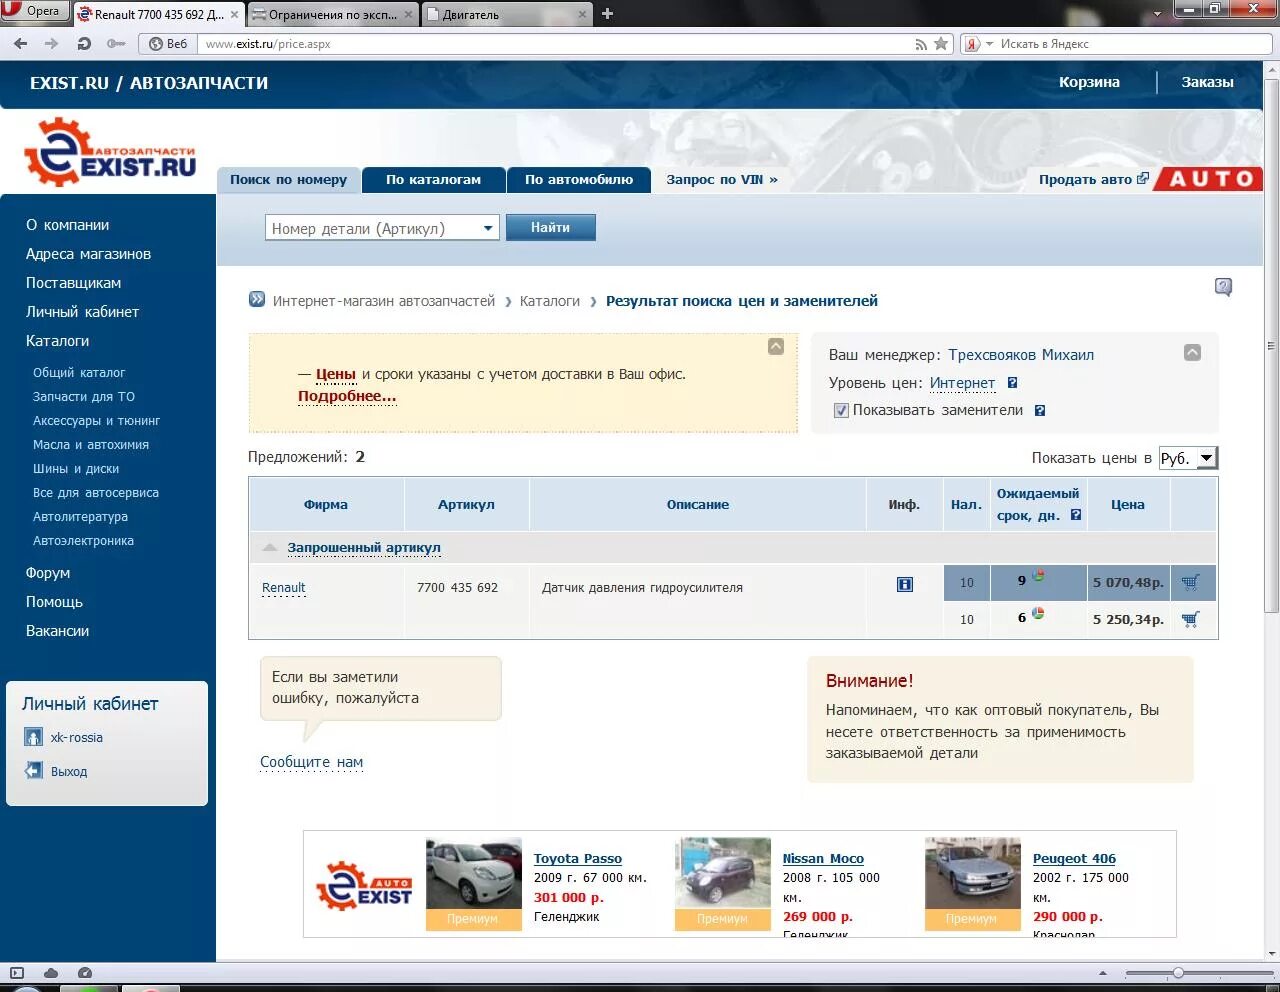Open the Nissan Moco listing link
The width and height of the screenshot is (1280, 992).
(823, 858)
